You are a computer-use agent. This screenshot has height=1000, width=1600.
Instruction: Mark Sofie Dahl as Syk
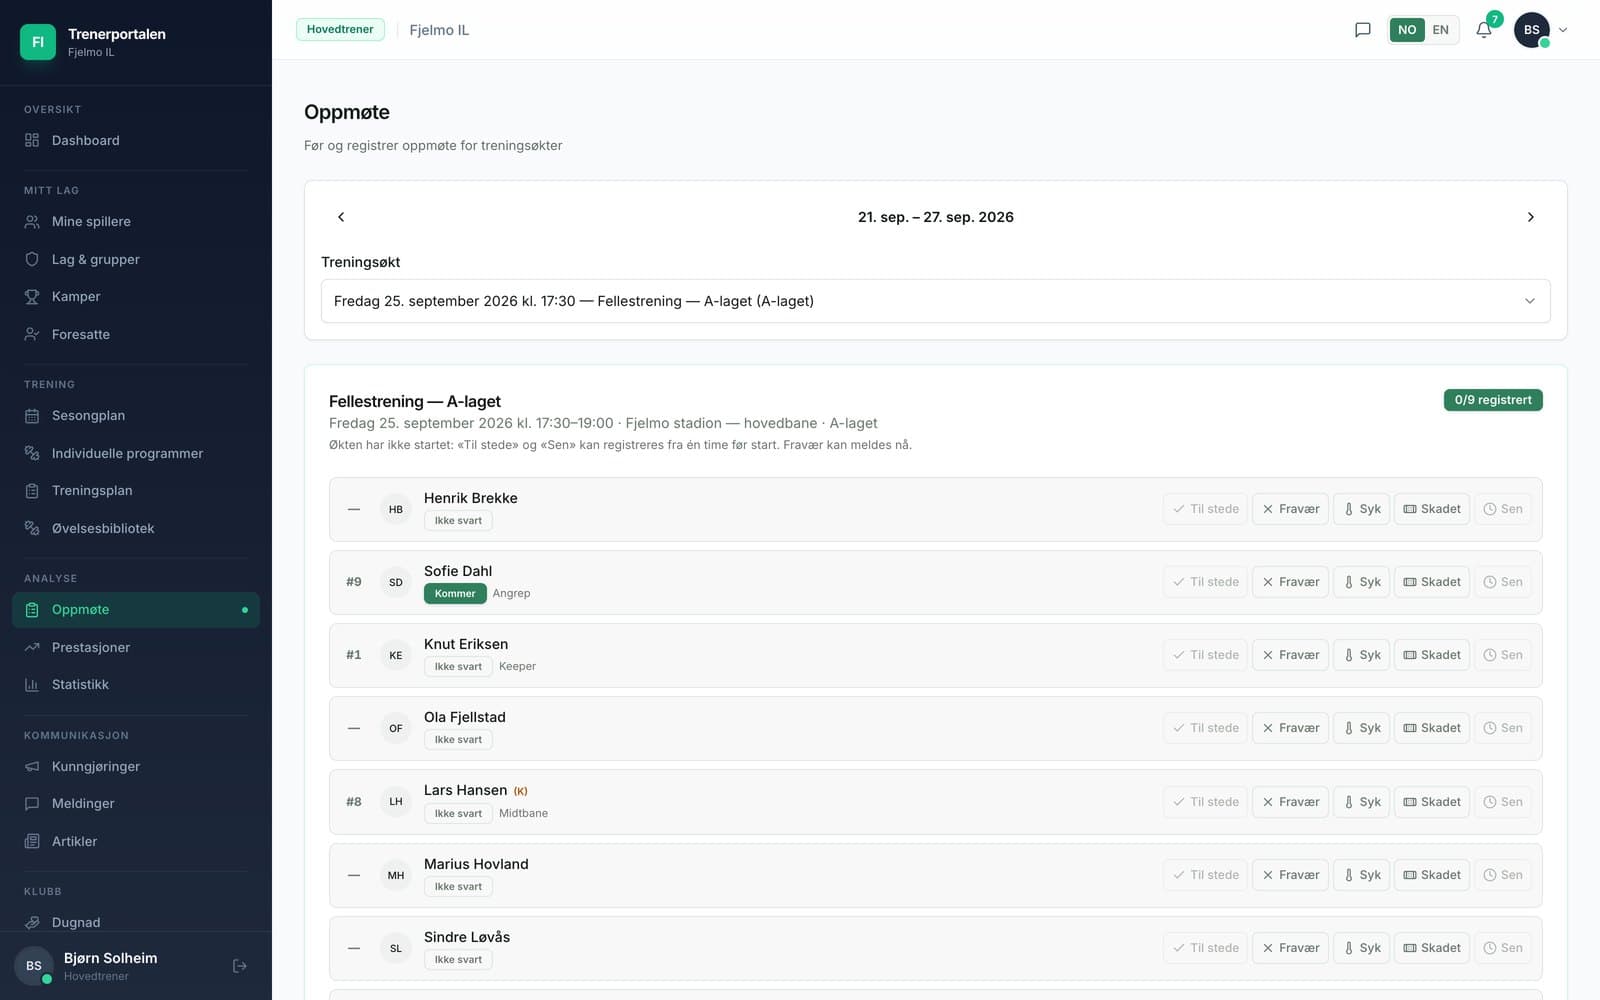point(1361,582)
